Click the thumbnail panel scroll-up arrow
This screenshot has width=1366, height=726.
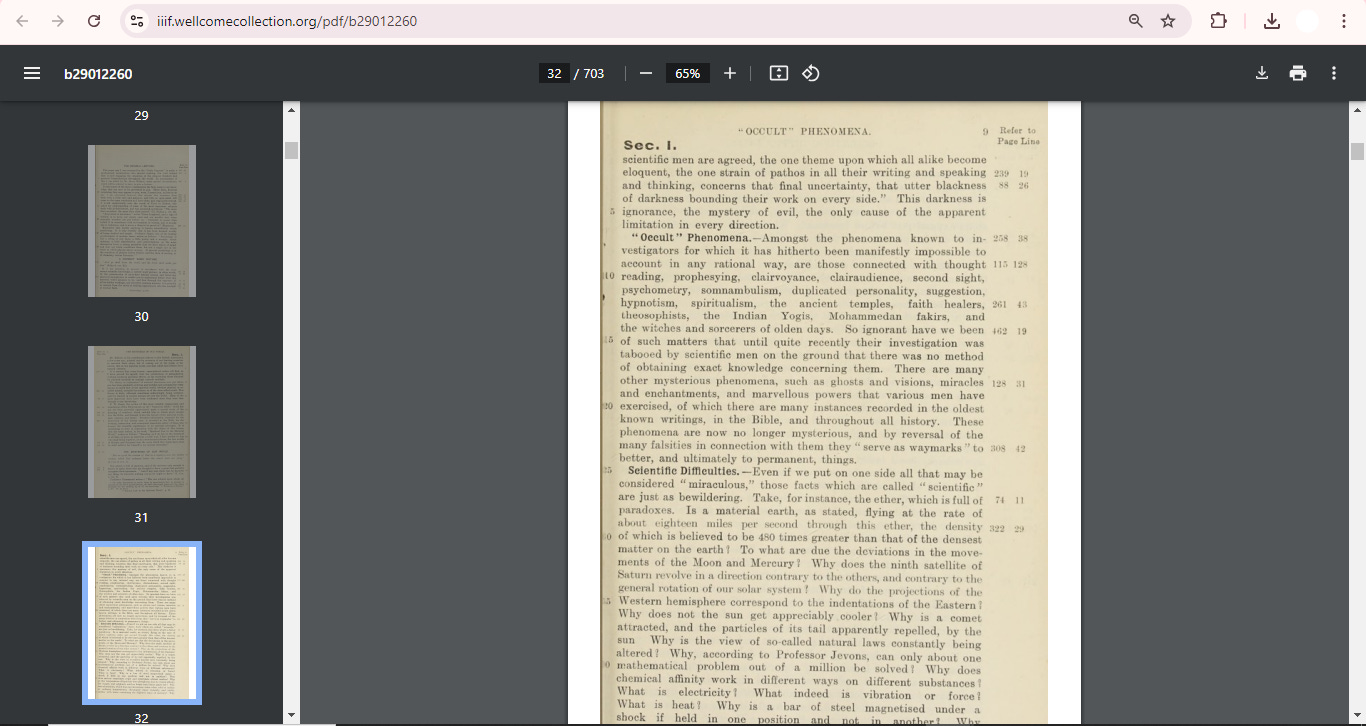[x=291, y=110]
